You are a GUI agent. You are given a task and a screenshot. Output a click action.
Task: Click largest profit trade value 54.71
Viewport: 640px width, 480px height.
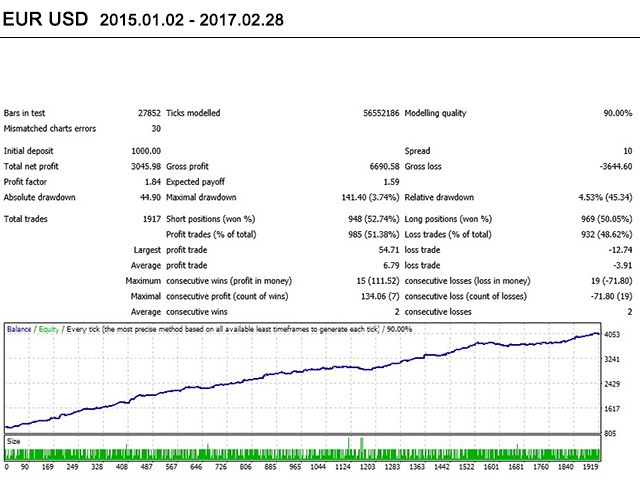click(389, 250)
